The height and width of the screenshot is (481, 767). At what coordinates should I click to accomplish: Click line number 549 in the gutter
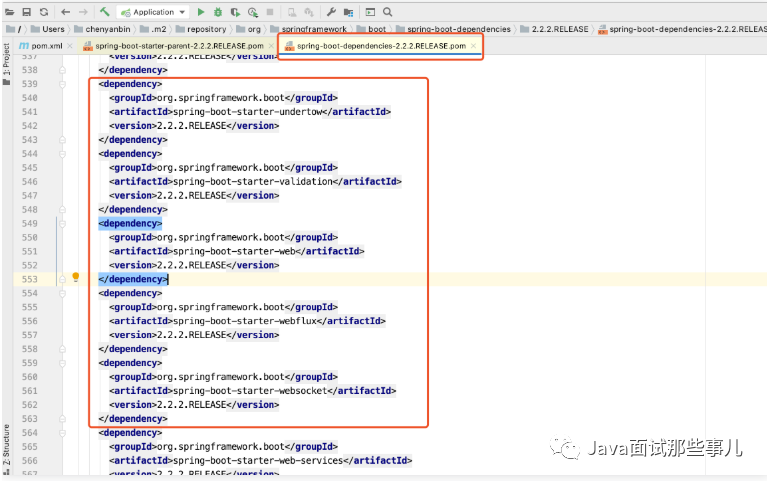click(30, 224)
